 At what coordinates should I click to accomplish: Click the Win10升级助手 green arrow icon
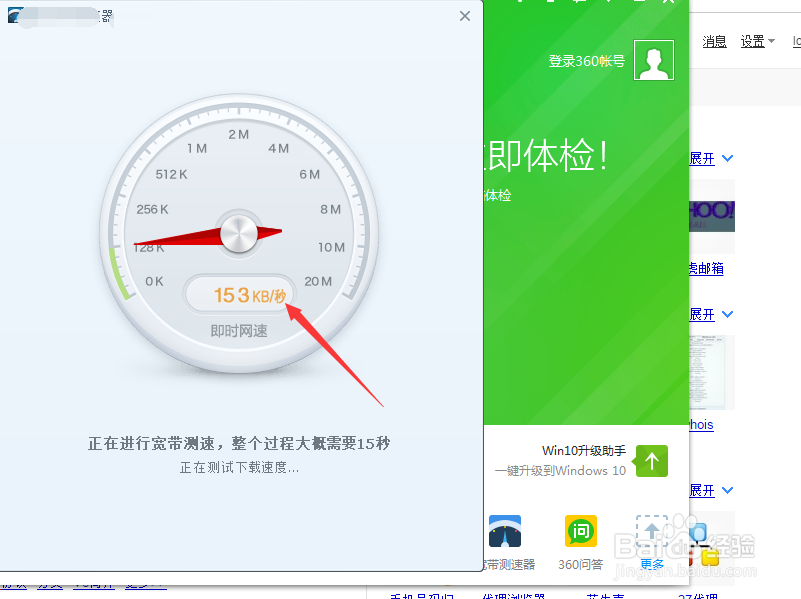(x=651, y=461)
